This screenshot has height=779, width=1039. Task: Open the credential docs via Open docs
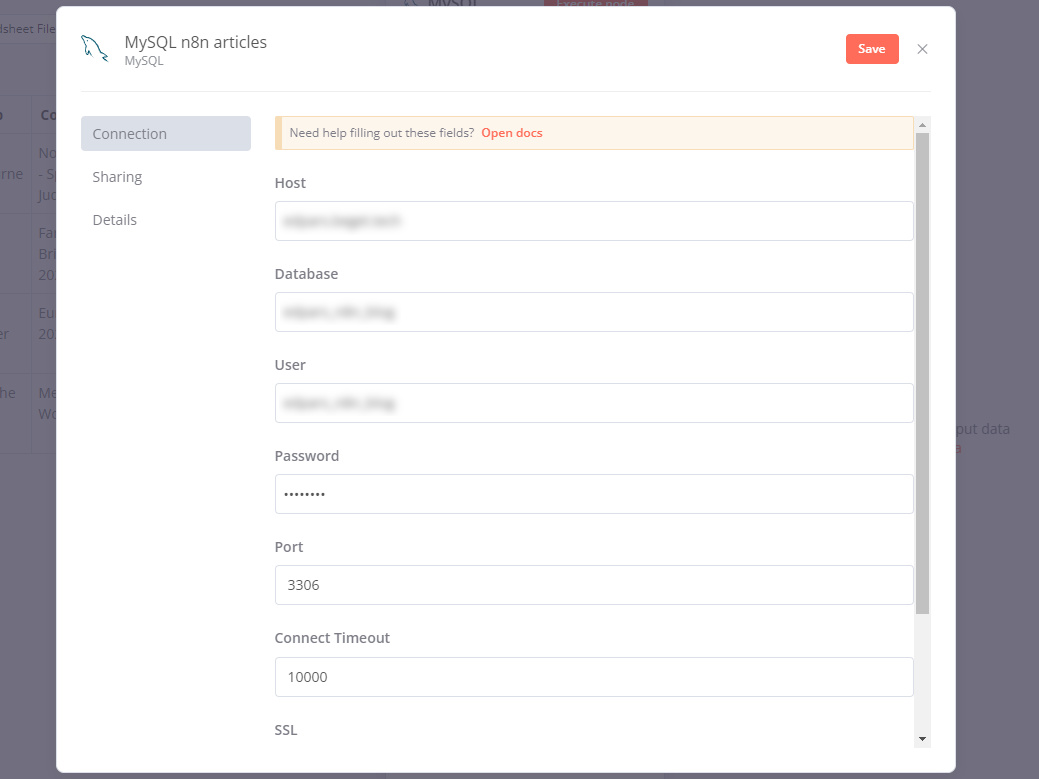pos(511,132)
